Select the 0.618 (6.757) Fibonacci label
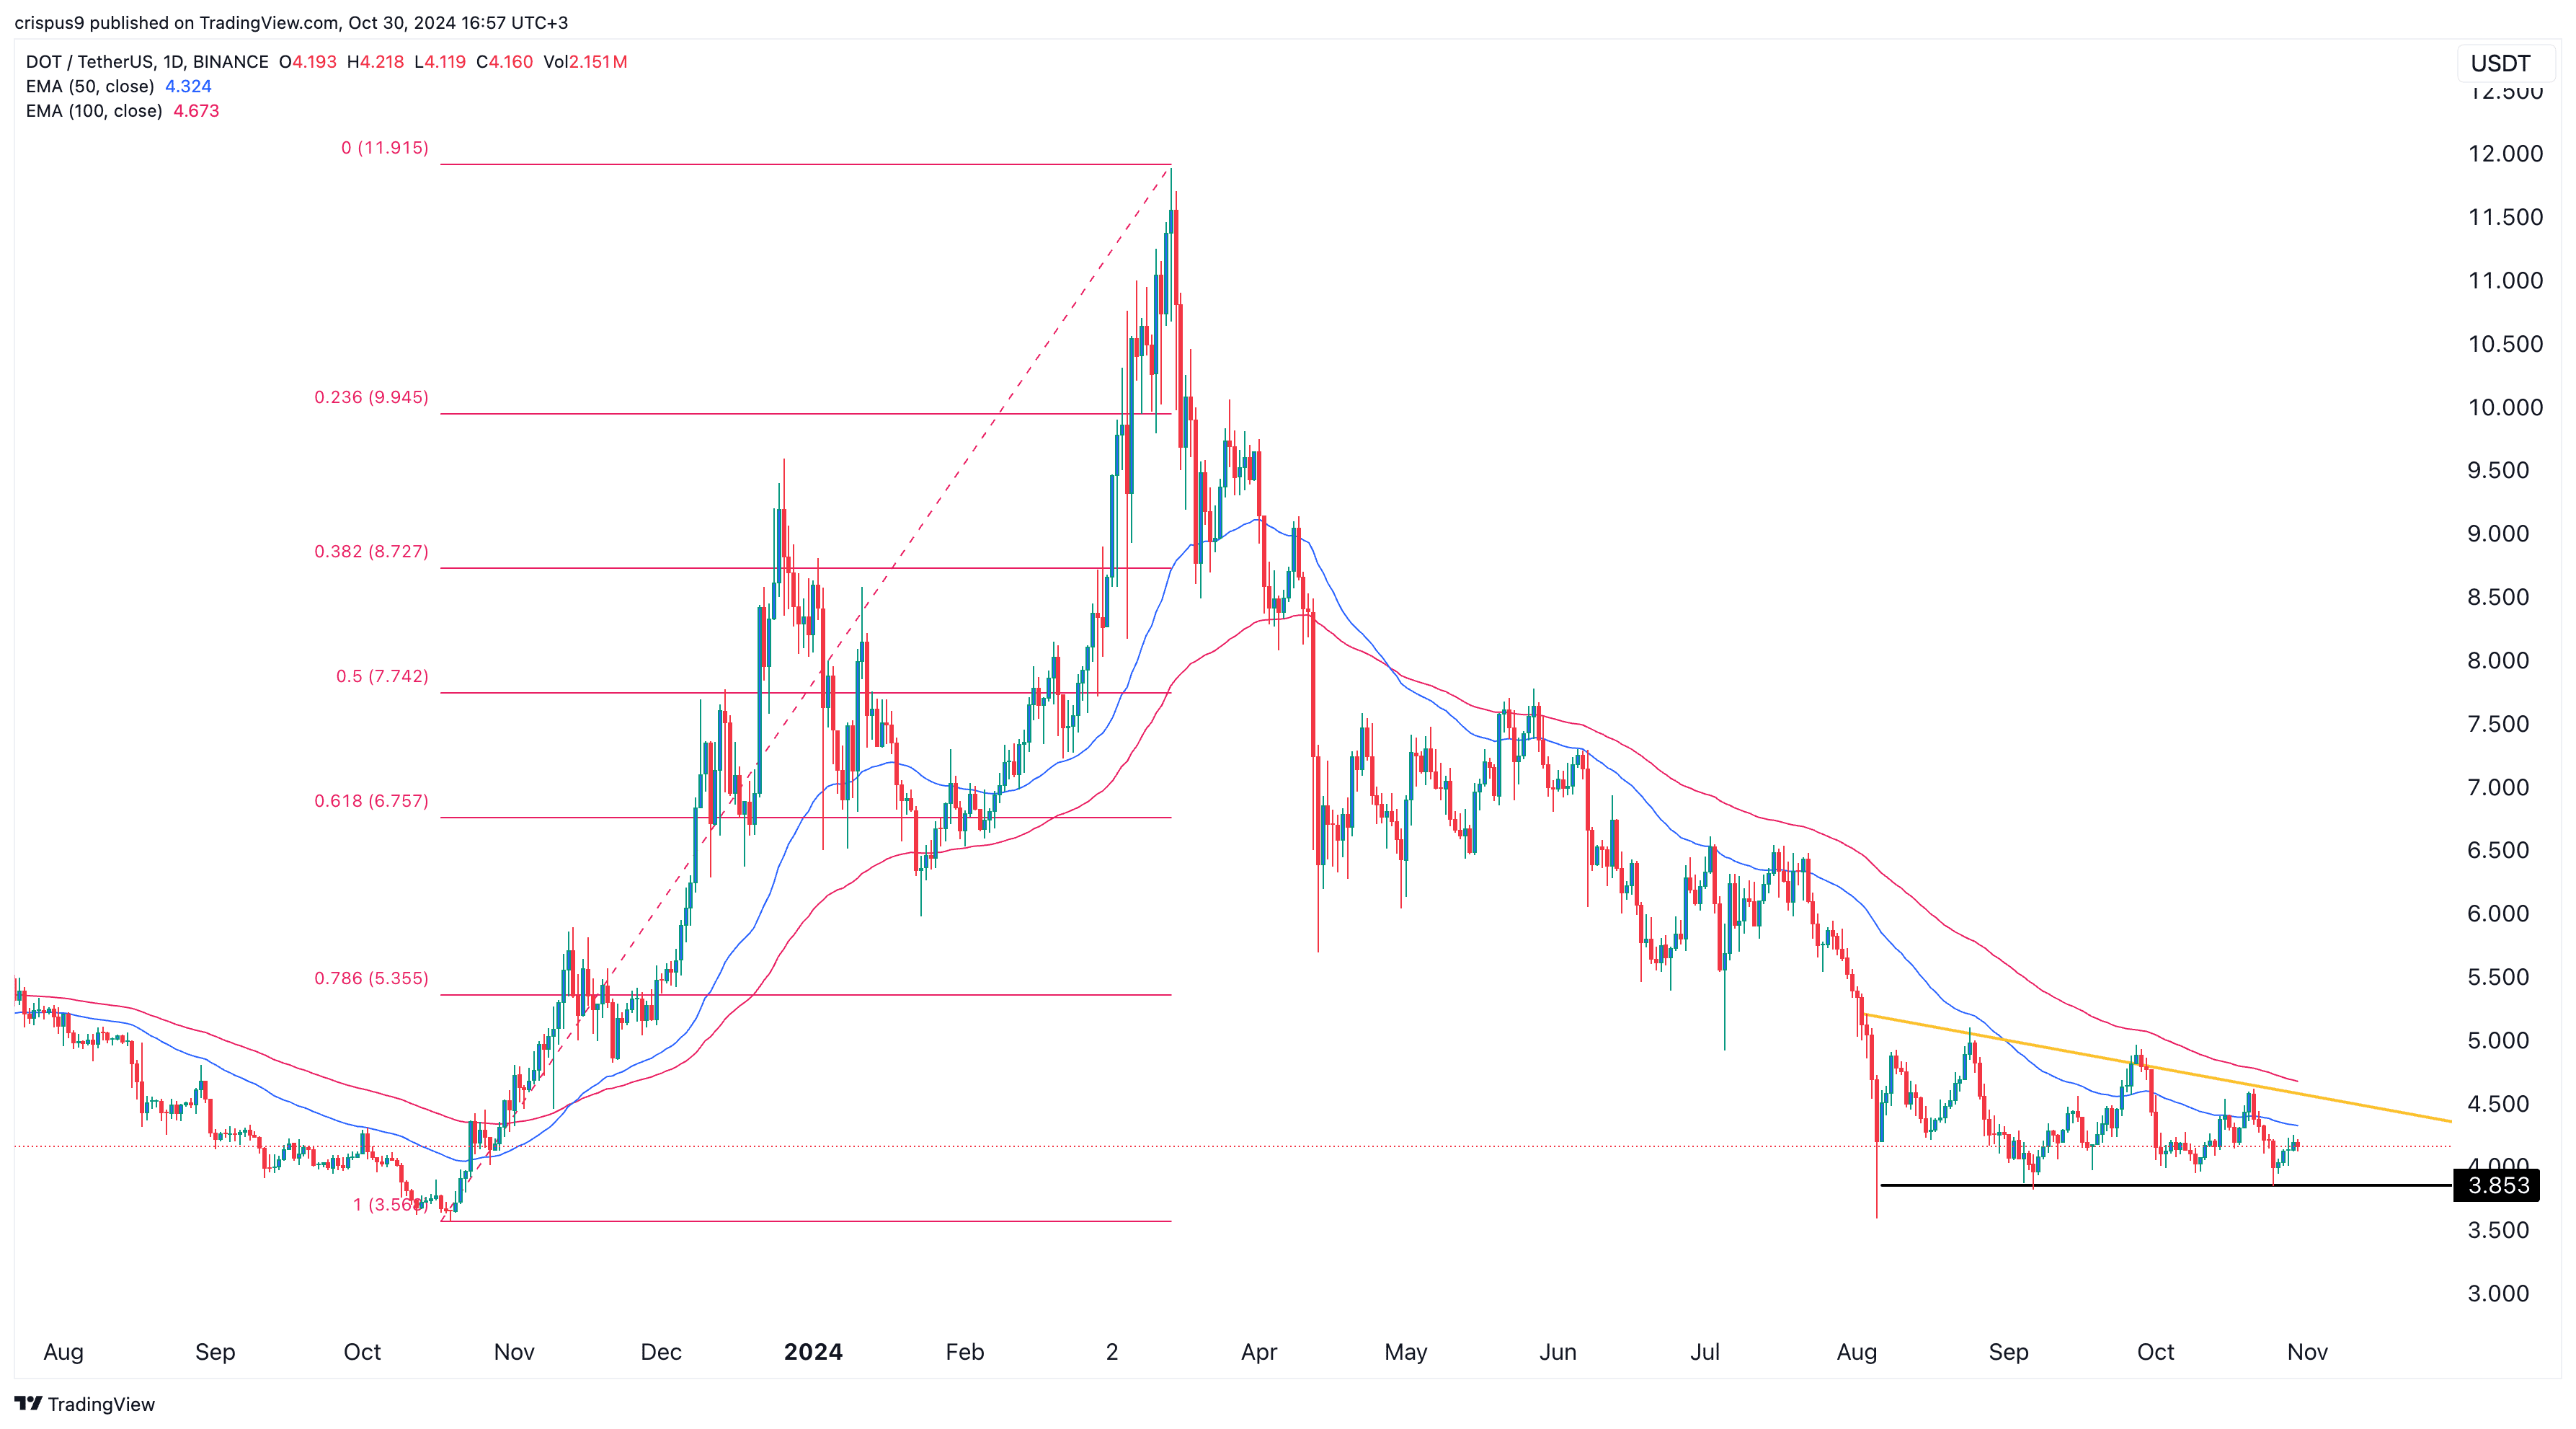The image size is (2576, 1429). 372,801
